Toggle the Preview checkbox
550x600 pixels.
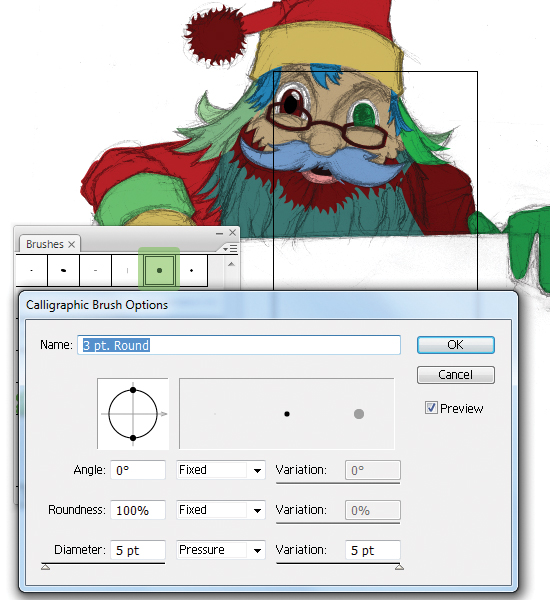click(431, 408)
